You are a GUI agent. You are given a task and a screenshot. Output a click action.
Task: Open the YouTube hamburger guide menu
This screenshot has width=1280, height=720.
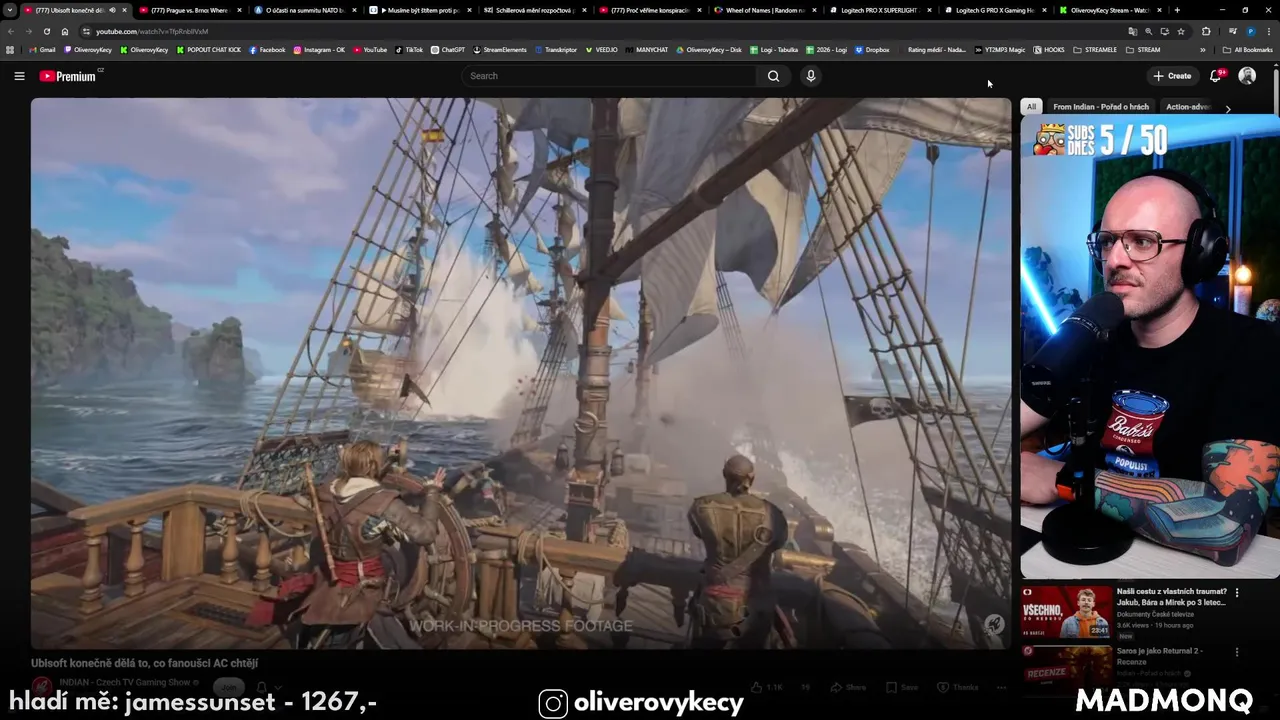click(19, 76)
